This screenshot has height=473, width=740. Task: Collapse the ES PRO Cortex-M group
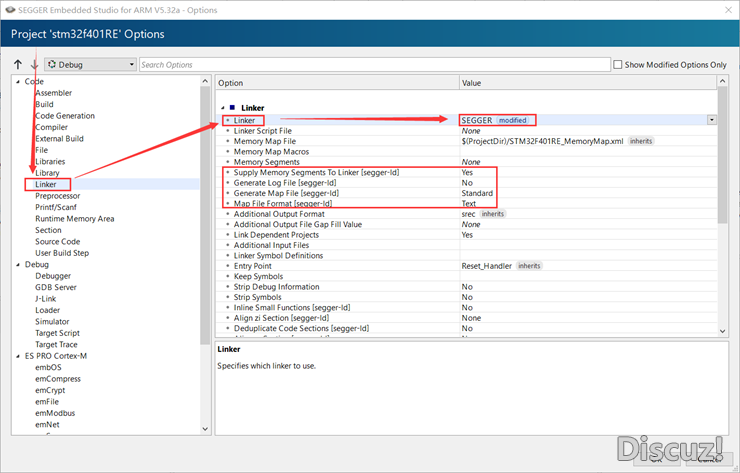pos(18,356)
